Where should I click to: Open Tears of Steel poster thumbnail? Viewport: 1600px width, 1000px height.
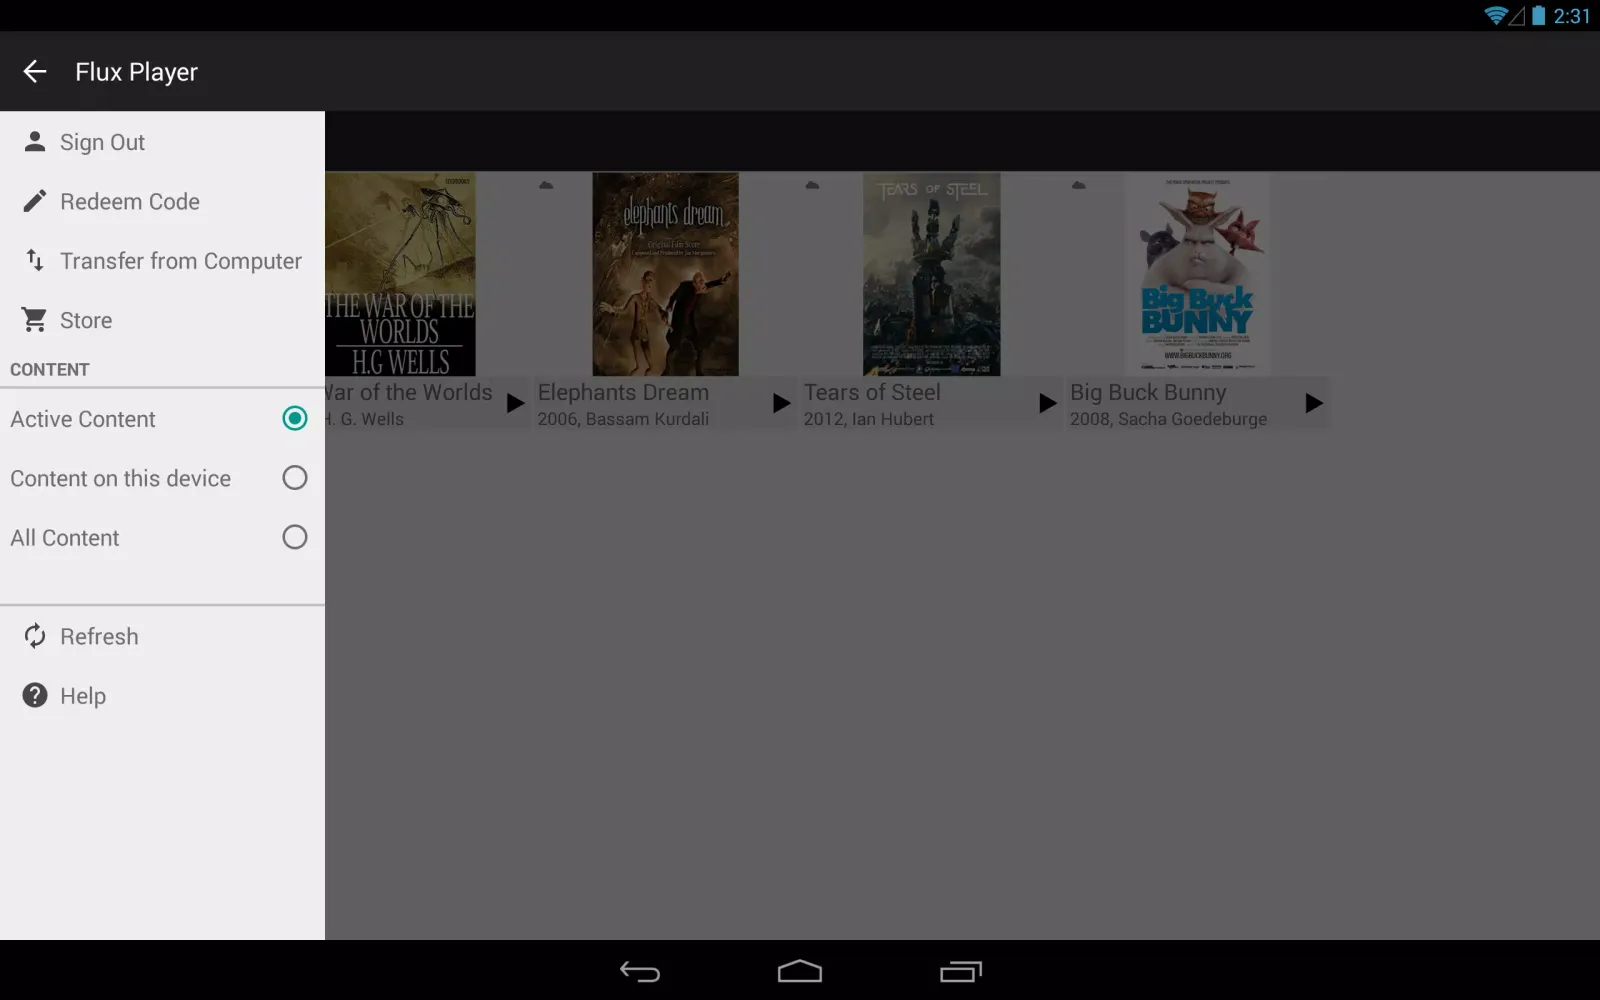click(x=931, y=274)
